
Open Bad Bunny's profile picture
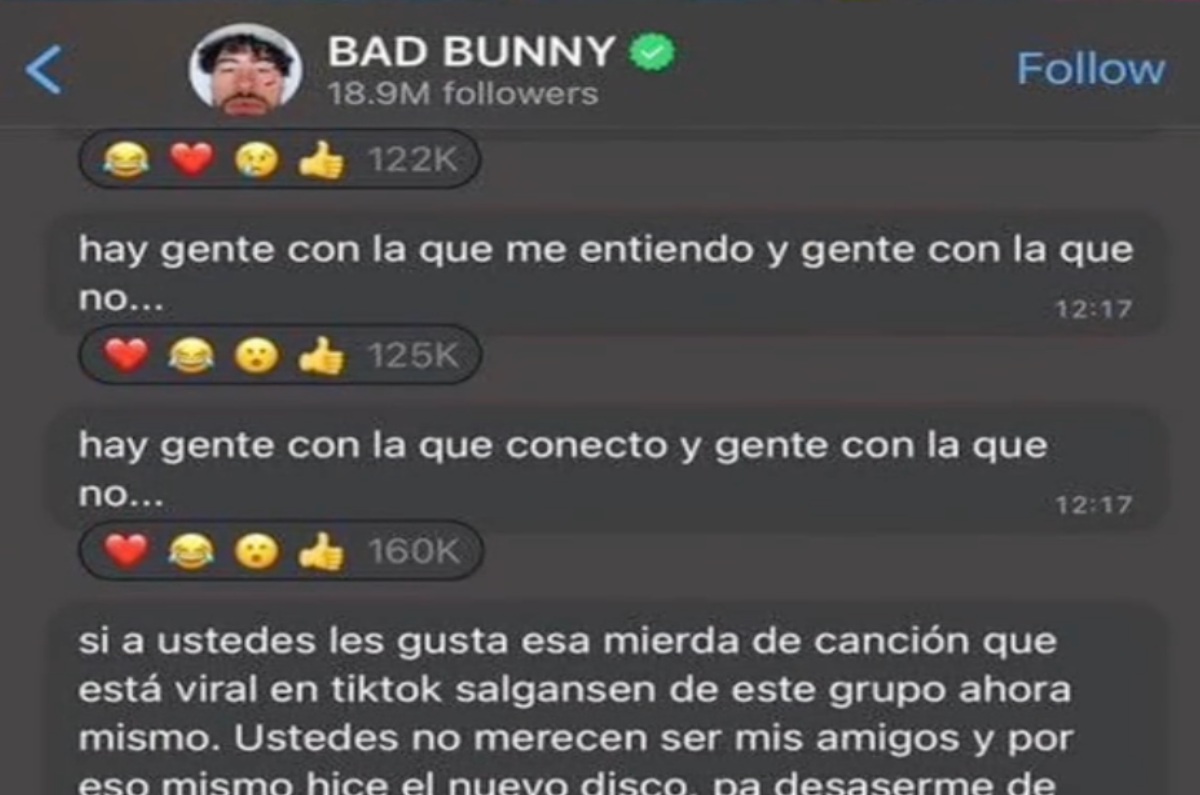(x=245, y=69)
